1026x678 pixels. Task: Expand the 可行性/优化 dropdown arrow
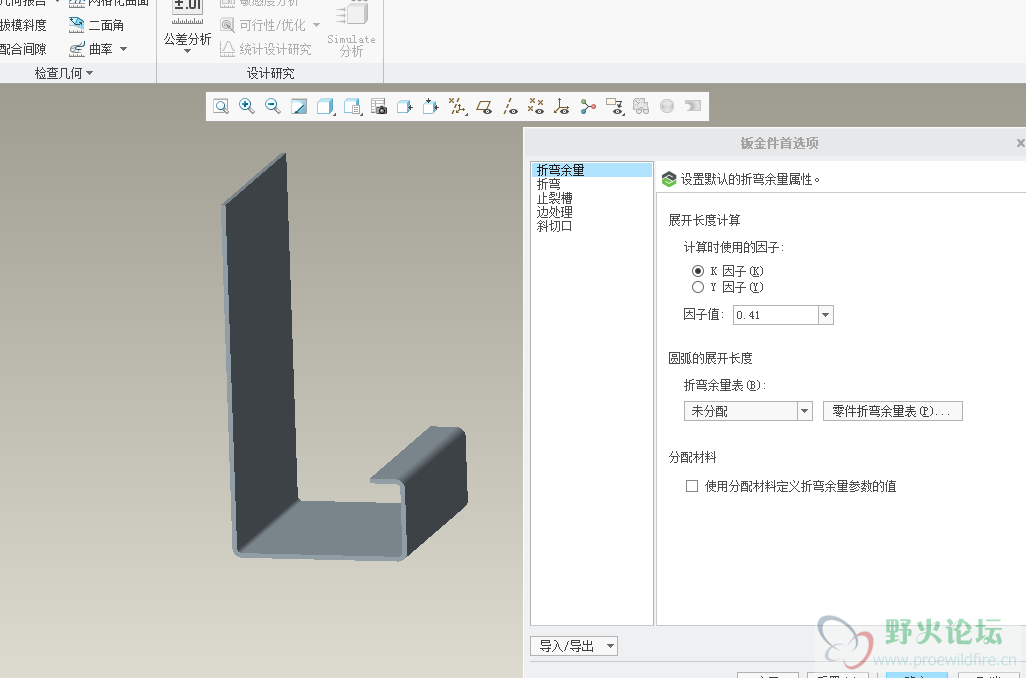tap(317, 25)
